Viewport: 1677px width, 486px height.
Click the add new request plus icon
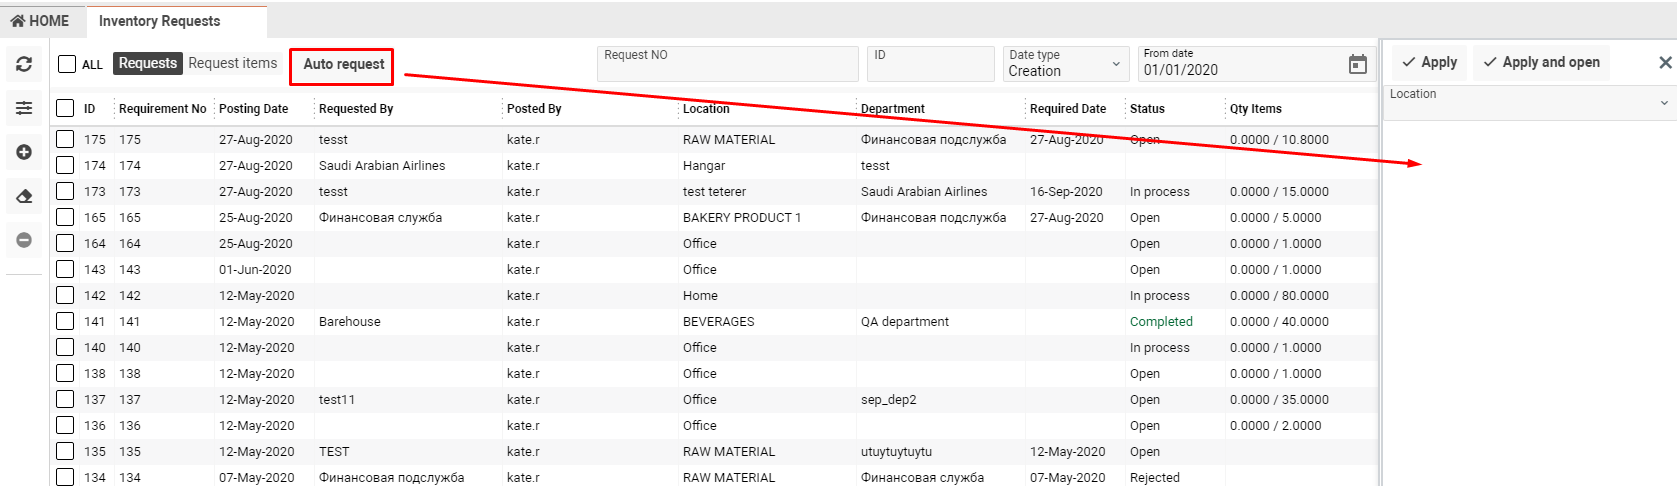pyautogui.click(x=24, y=152)
